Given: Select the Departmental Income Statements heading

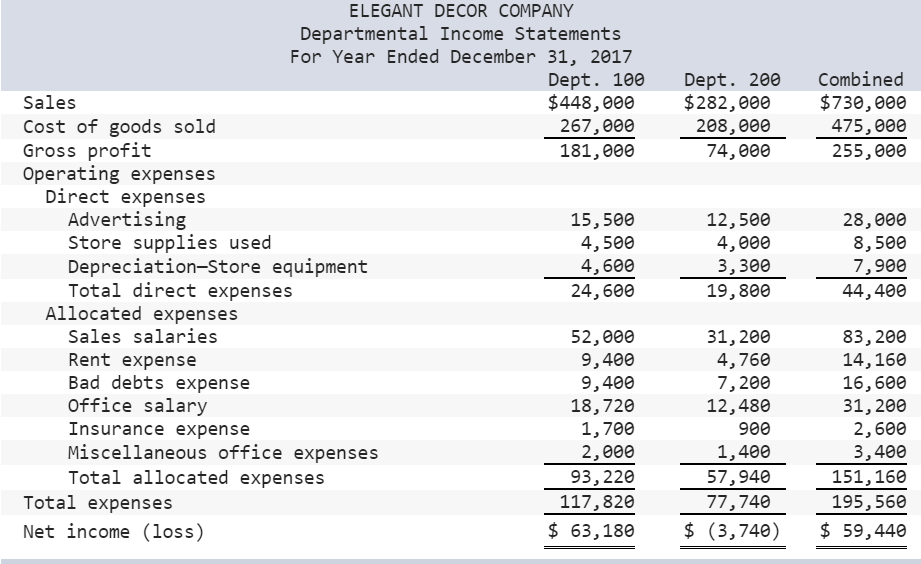Looking at the screenshot, I should point(460,34).
